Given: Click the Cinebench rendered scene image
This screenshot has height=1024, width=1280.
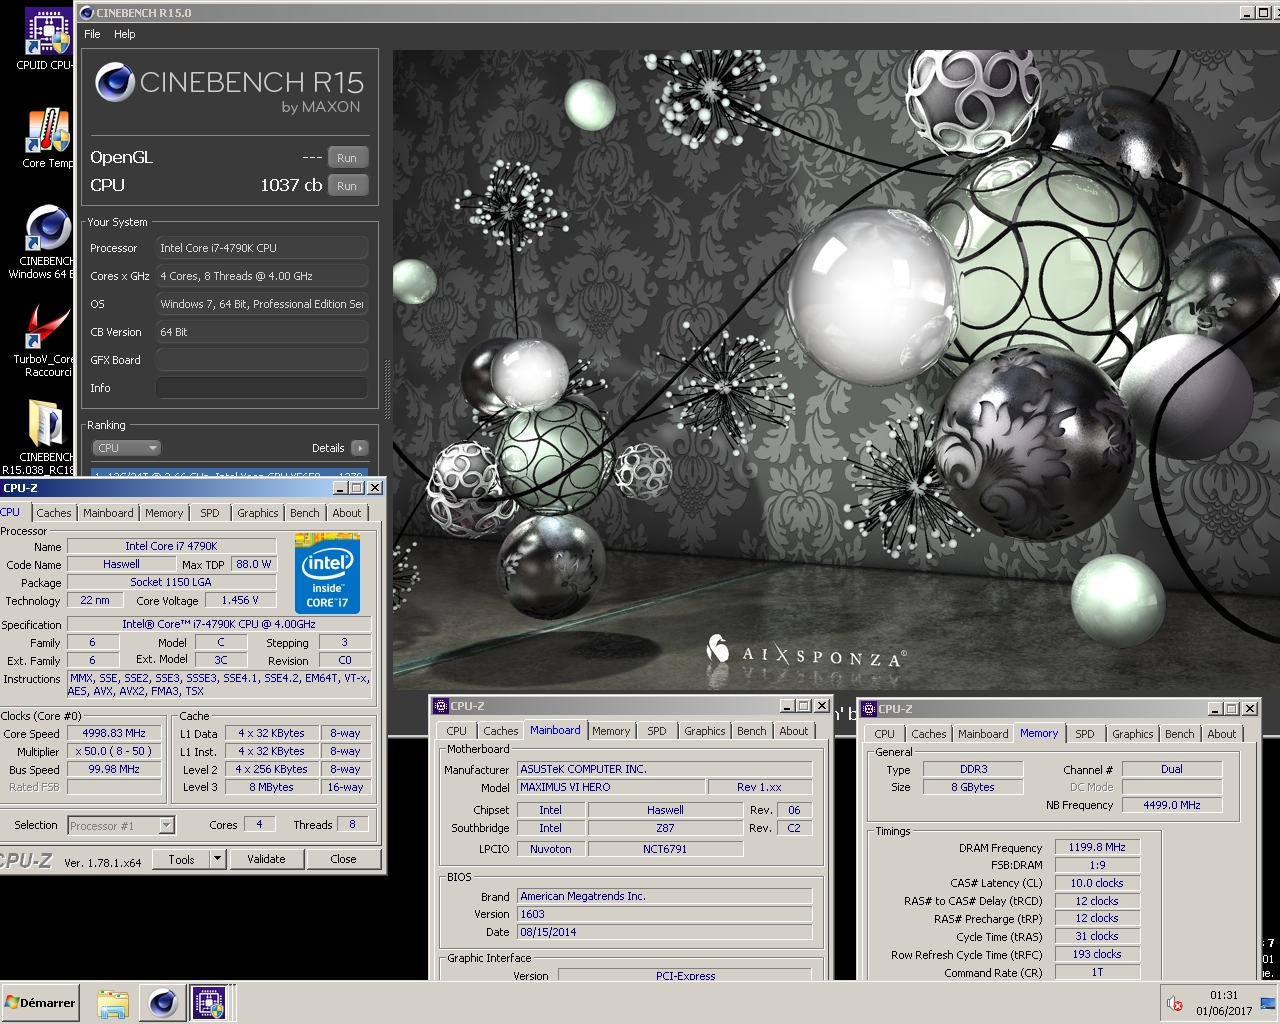Looking at the screenshot, I should (835, 370).
